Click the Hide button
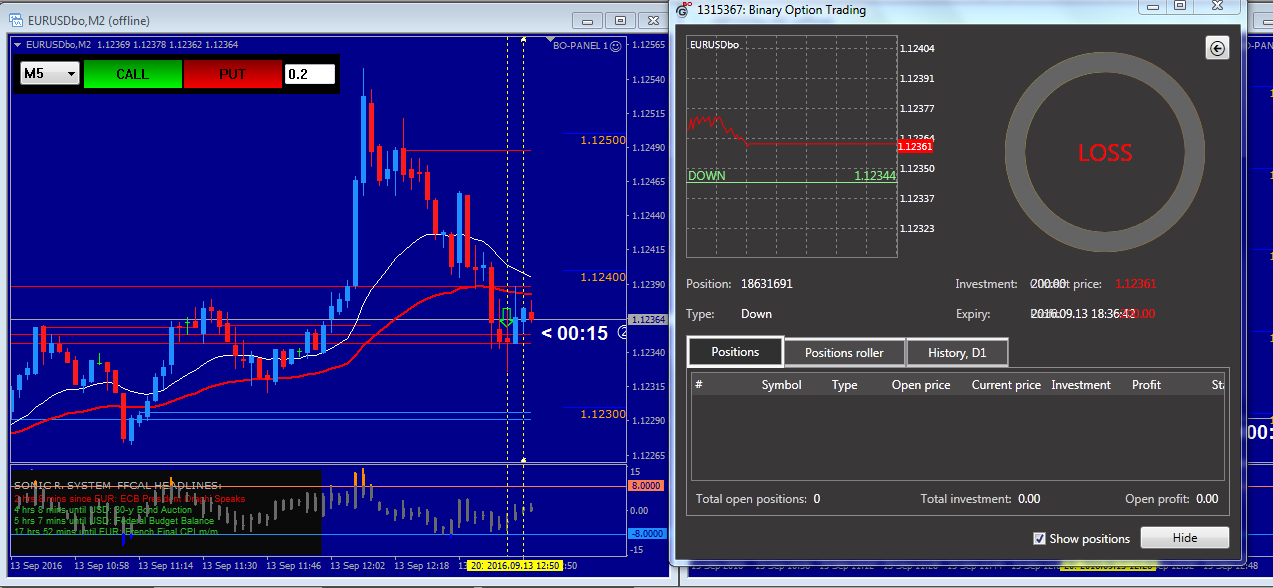Image resolution: width=1273 pixels, height=588 pixels. point(1185,538)
